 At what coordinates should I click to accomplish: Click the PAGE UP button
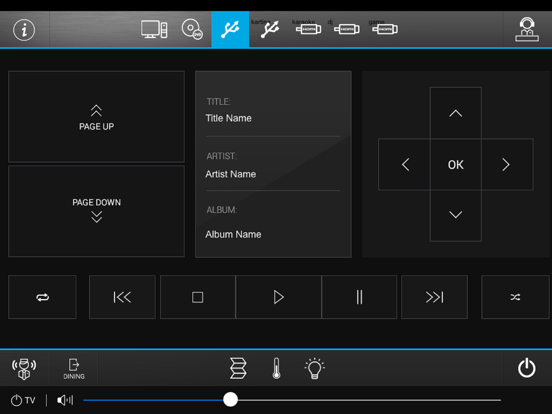96,117
